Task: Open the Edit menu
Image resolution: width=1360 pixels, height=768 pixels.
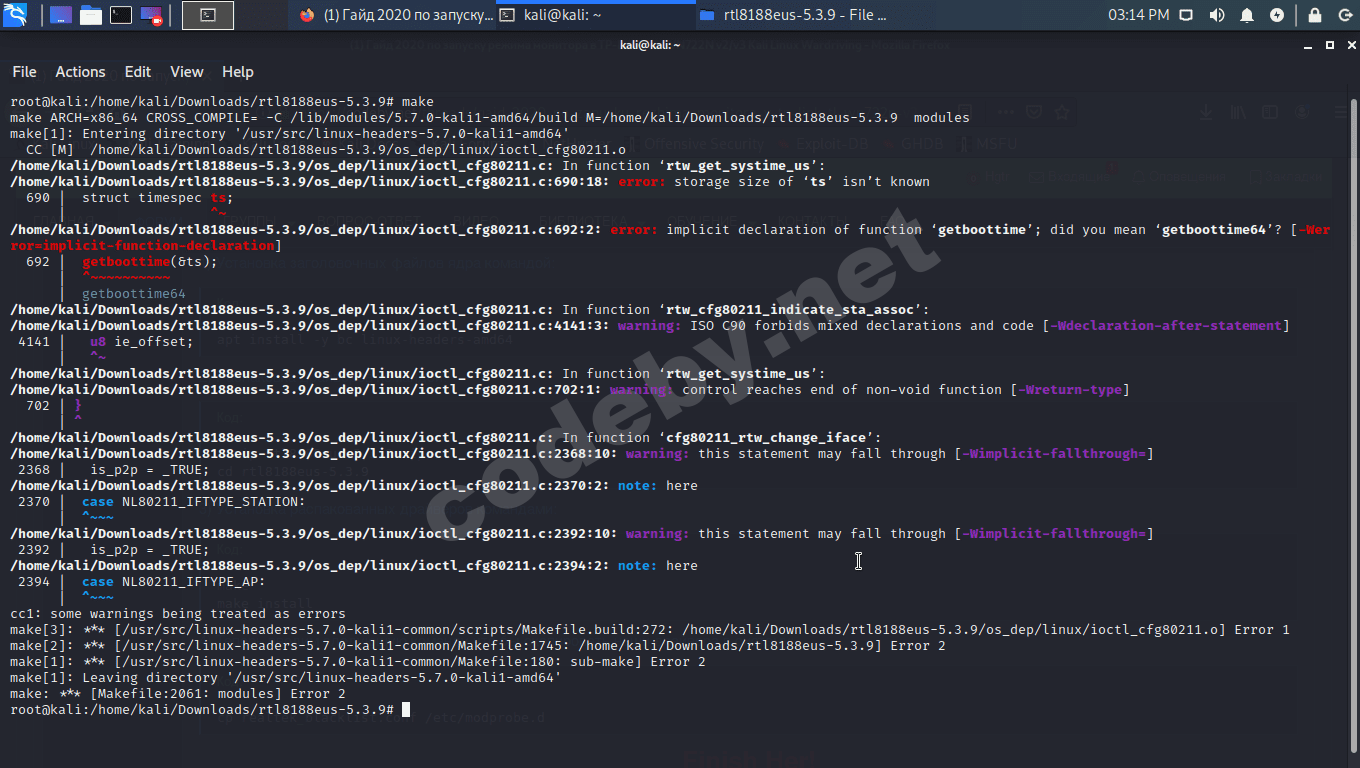Action: click(x=137, y=71)
